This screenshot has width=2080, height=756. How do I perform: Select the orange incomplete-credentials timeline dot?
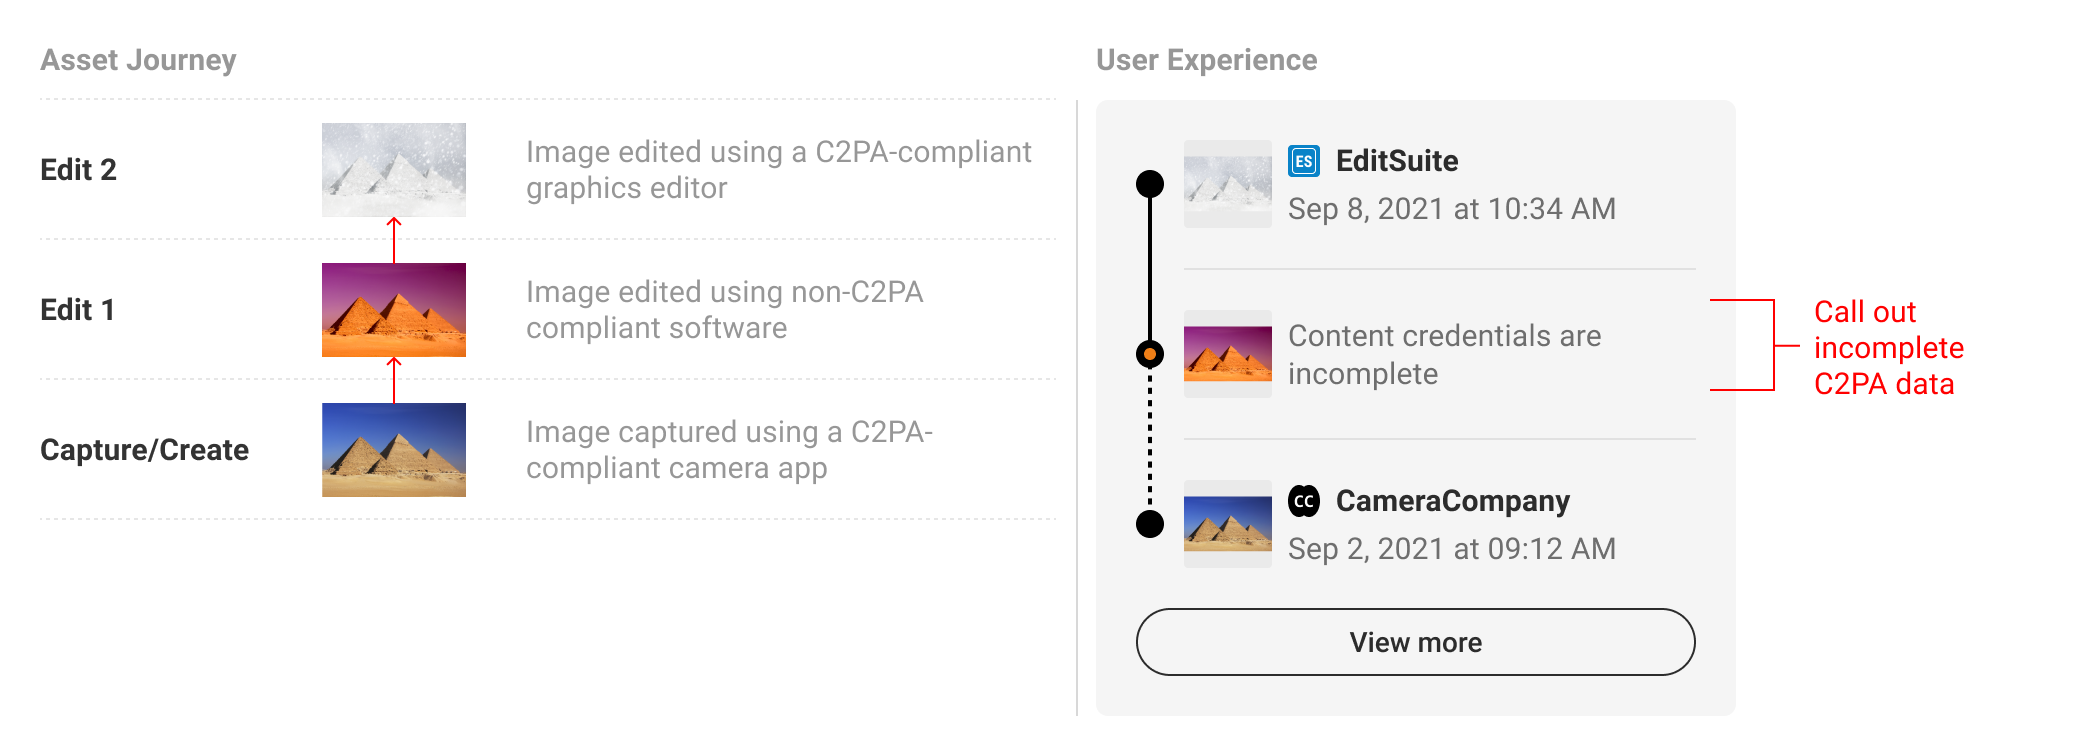[1150, 354]
